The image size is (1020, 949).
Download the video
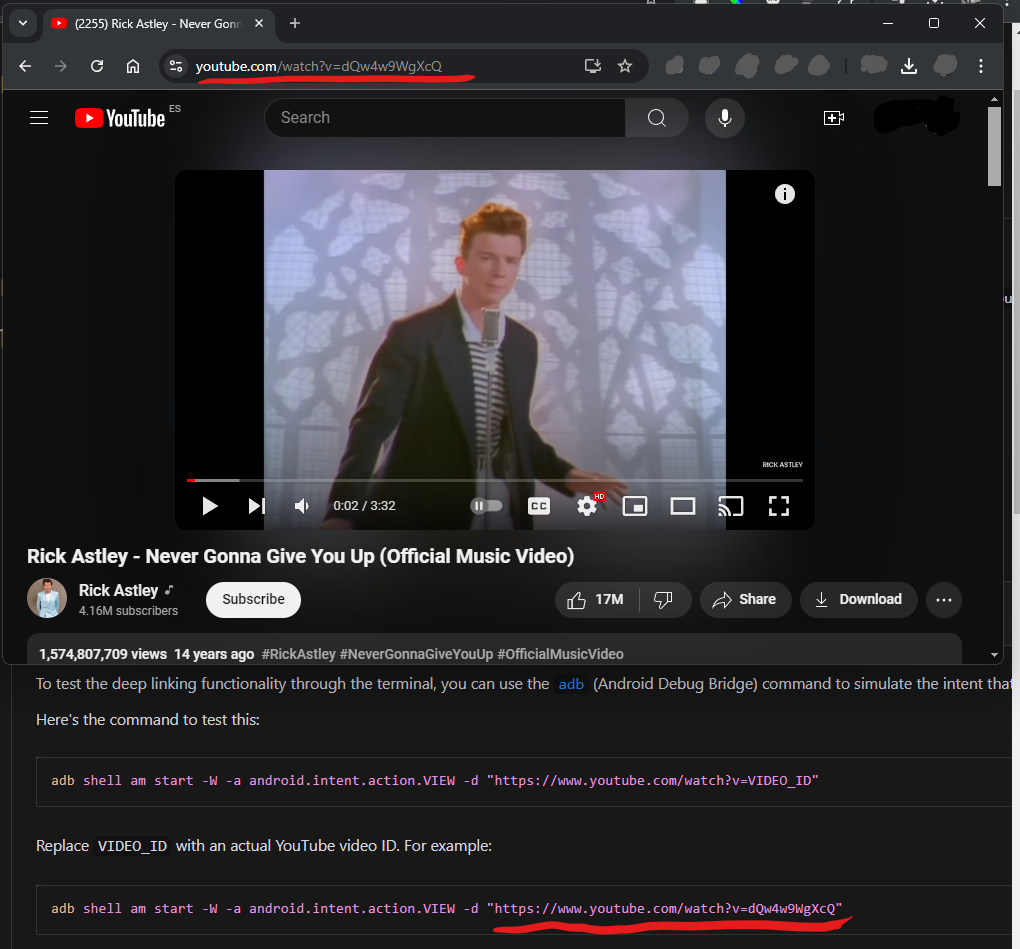(x=859, y=600)
